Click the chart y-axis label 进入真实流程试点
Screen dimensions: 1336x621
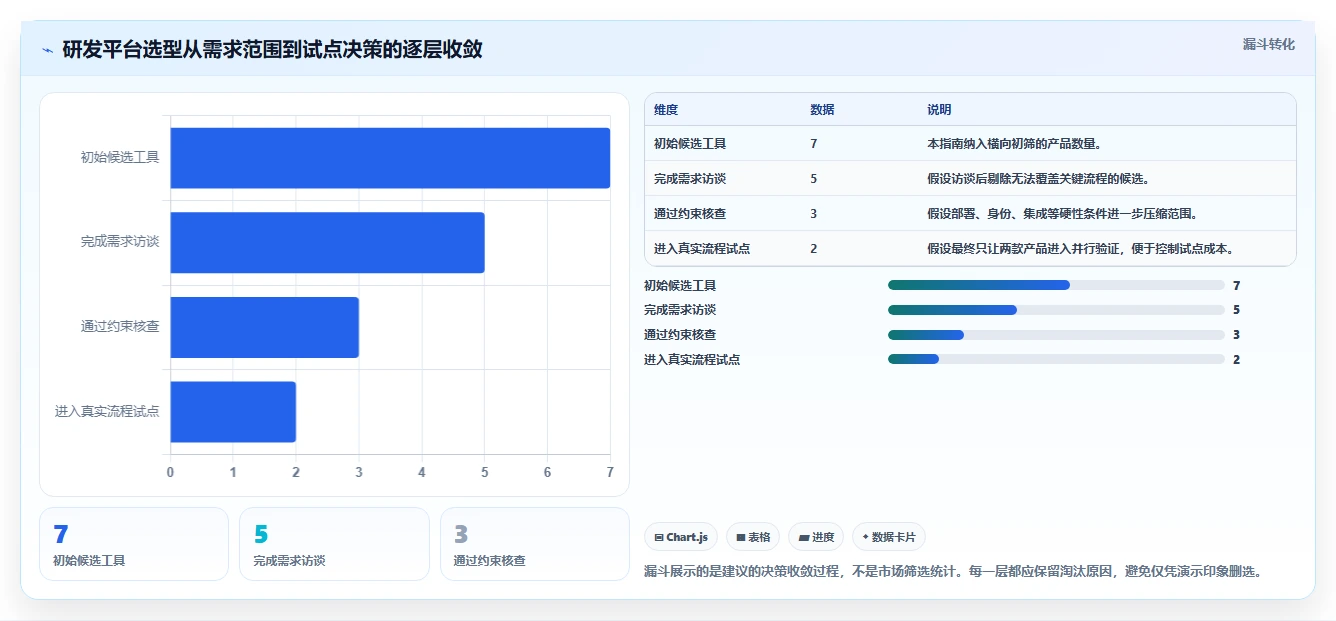click(x=107, y=411)
